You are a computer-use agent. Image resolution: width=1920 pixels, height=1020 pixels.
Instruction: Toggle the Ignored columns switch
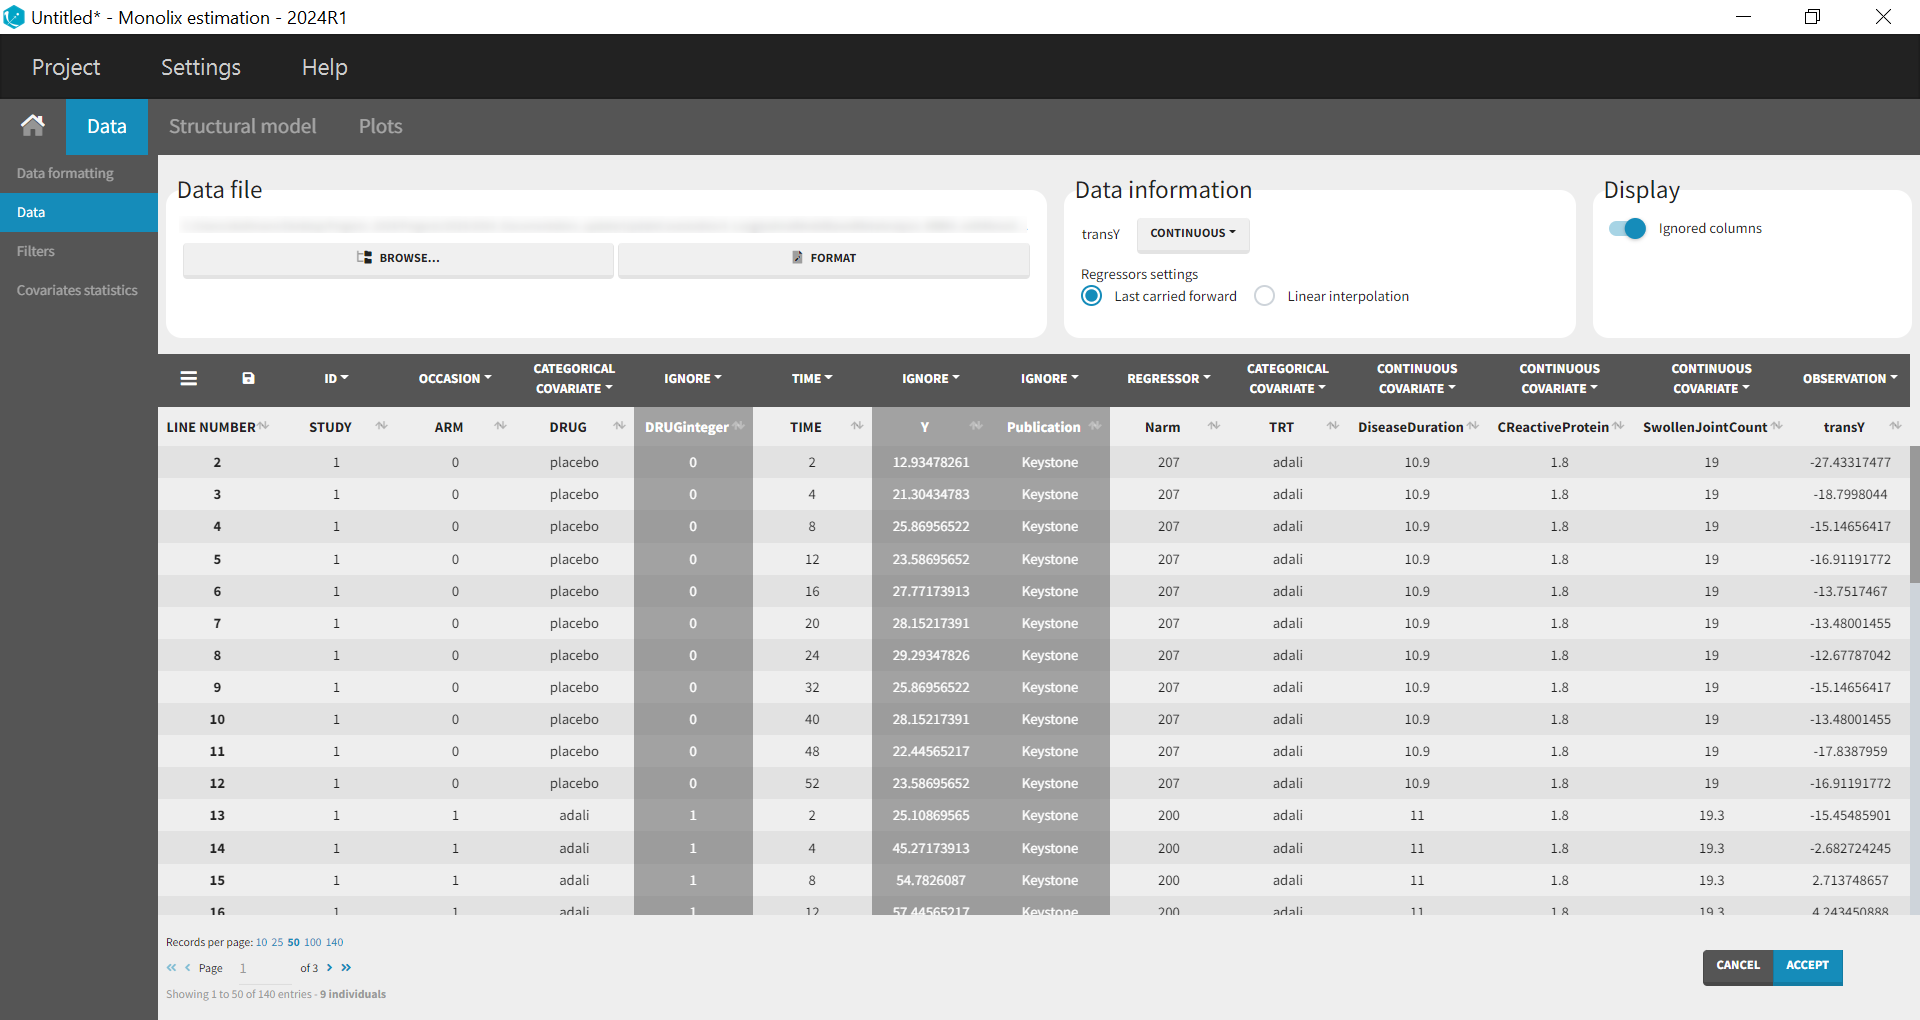pyautogui.click(x=1627, y=229)
